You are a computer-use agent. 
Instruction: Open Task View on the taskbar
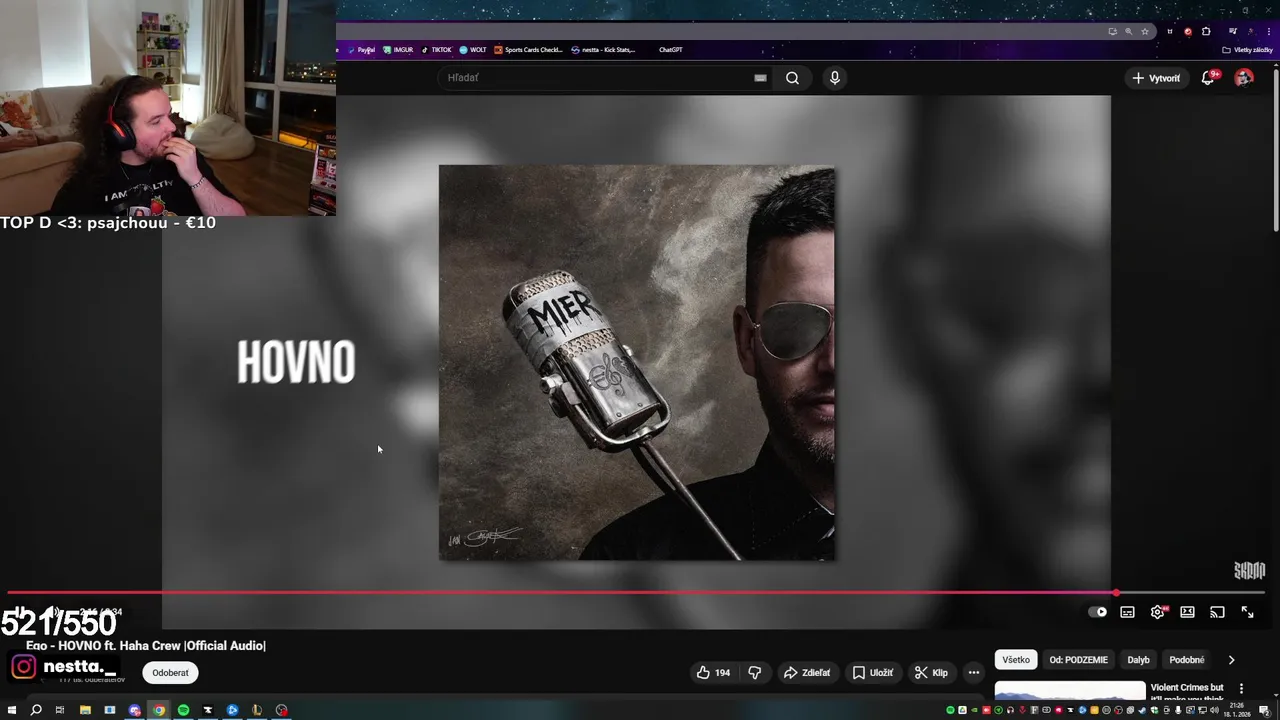pos(60,710)
